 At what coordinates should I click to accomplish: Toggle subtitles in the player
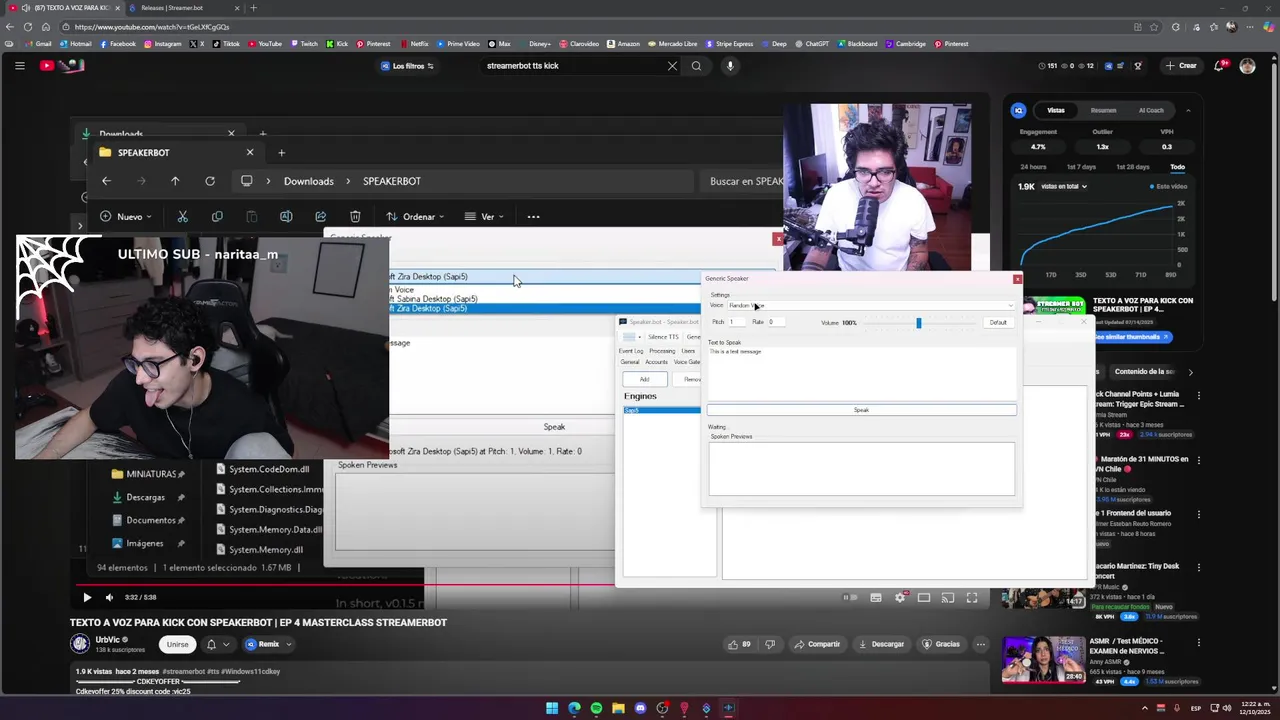[x=876, y=597]
